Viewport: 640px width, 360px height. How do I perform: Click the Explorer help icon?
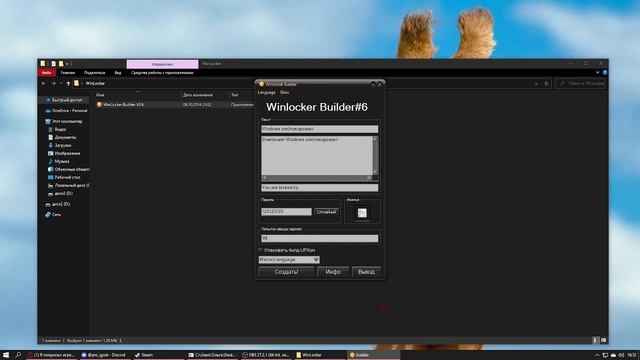point(604,72)
